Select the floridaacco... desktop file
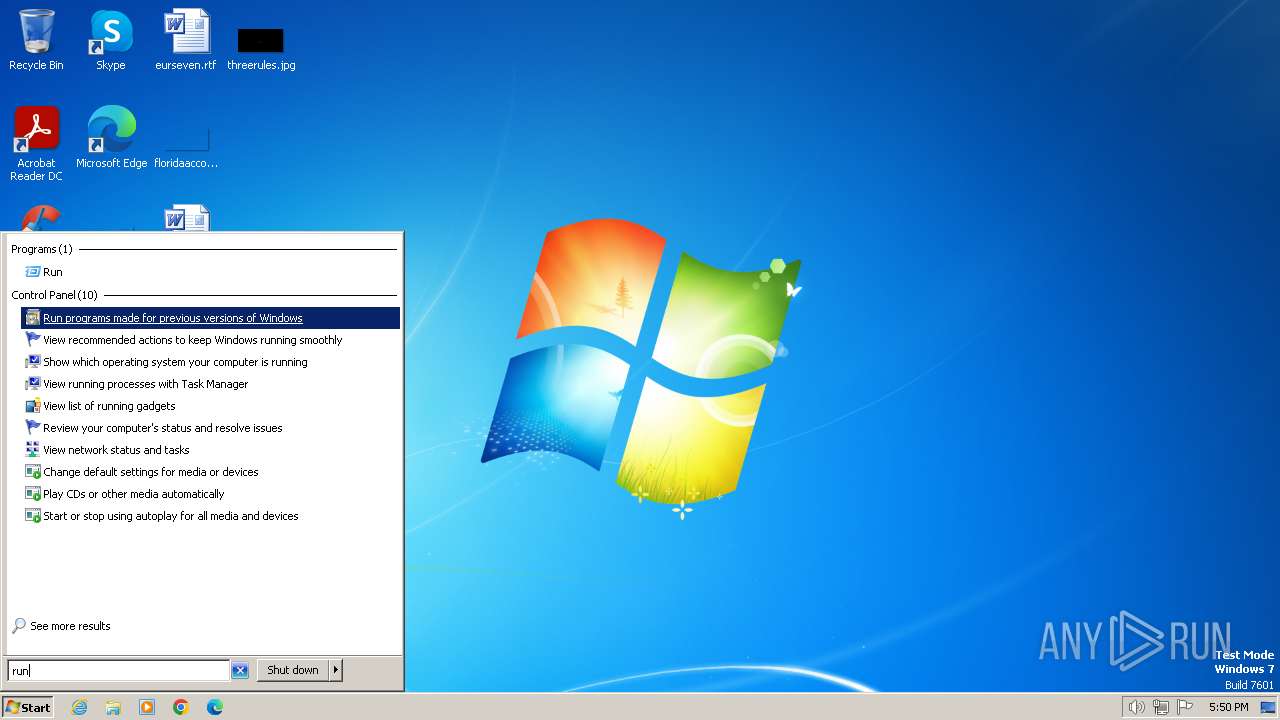This screenshot has width=1280, height=720. (x=186, y=150)
